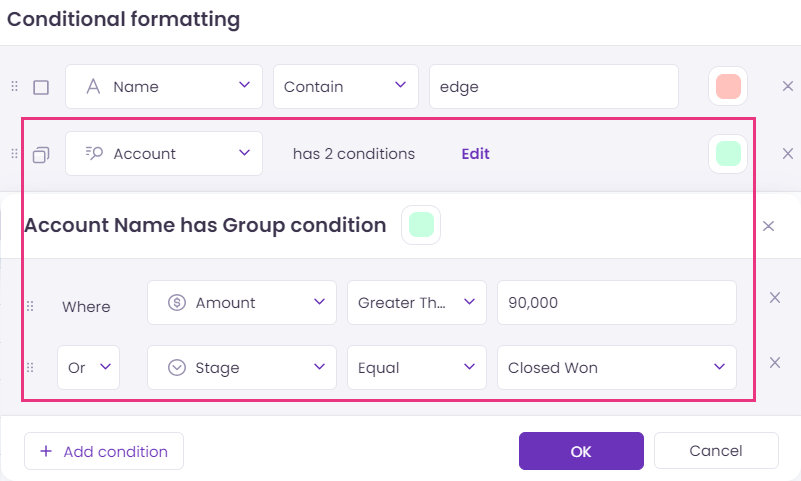Click the 90,000 value field
This screenshot has width=801, height=481.
pyautogui.click(x=617, y=302)
